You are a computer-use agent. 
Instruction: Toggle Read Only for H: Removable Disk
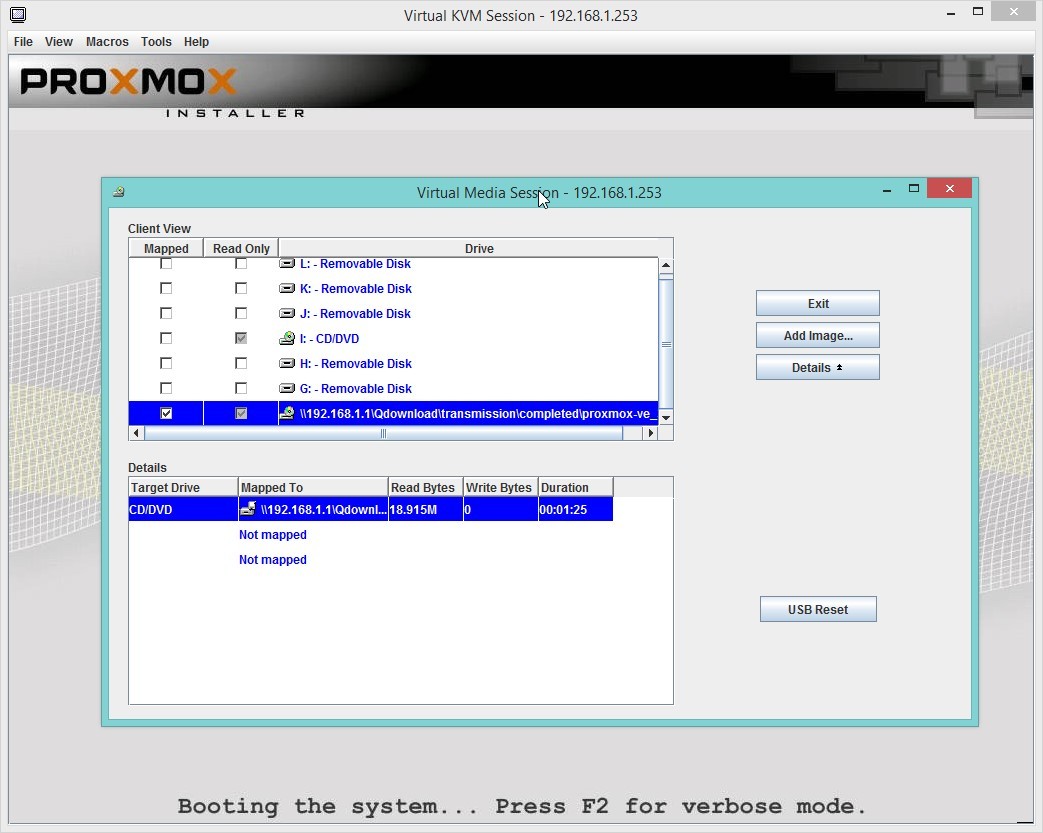(241, 363)
